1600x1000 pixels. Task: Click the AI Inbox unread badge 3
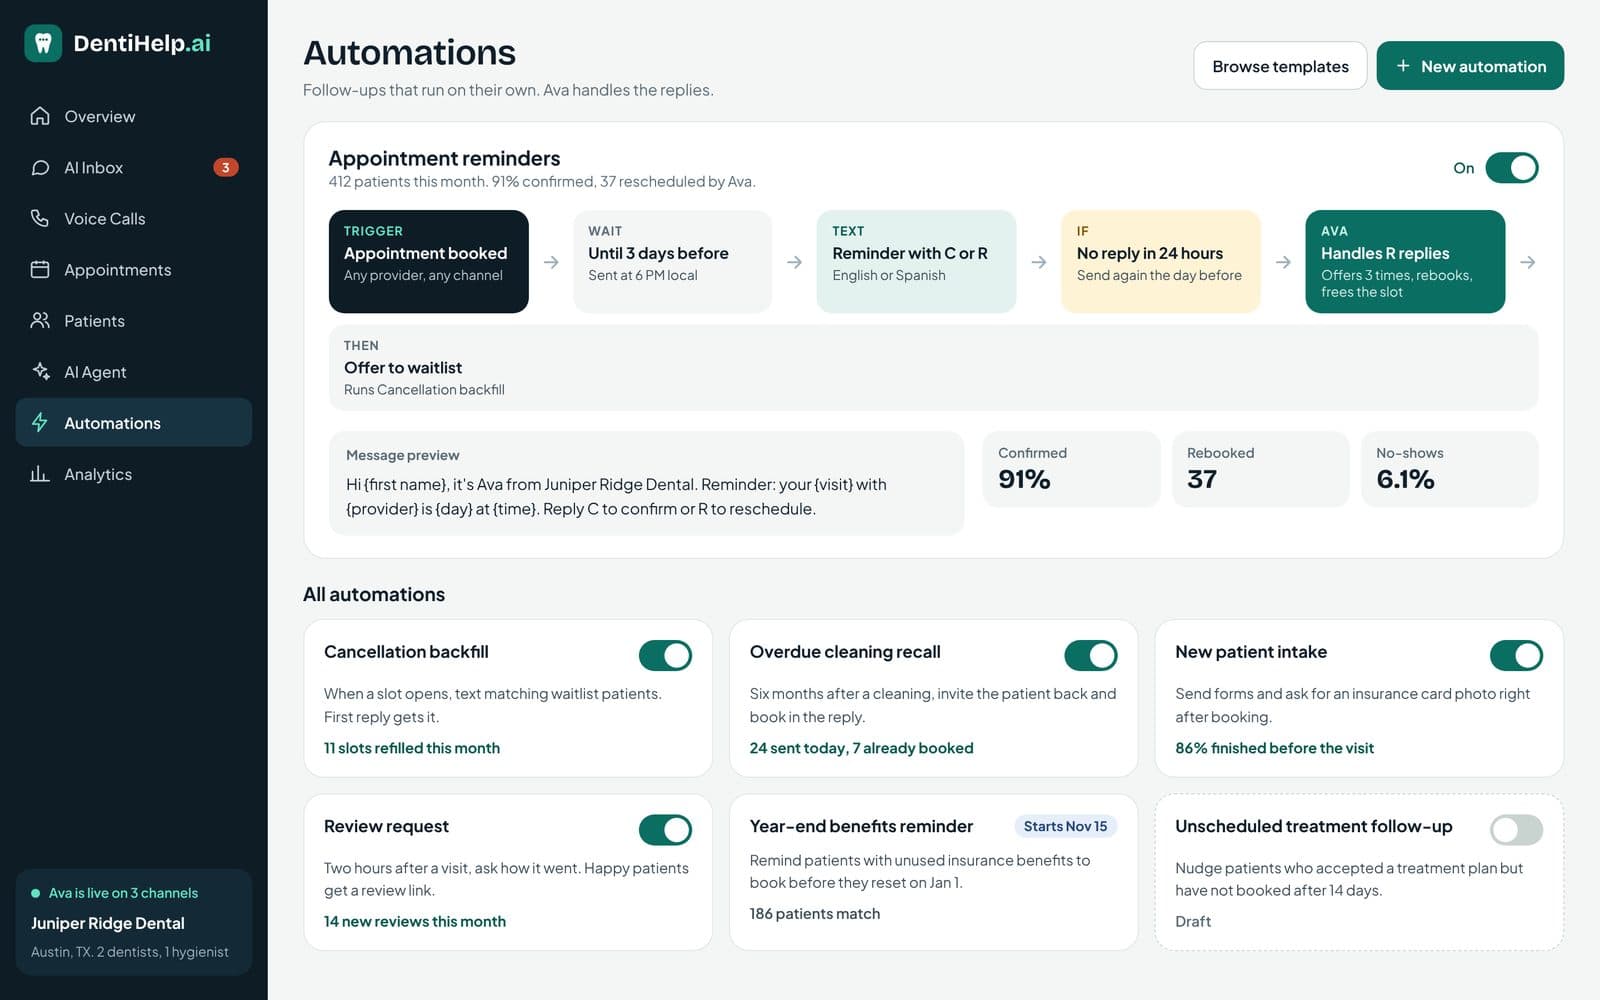226,167
